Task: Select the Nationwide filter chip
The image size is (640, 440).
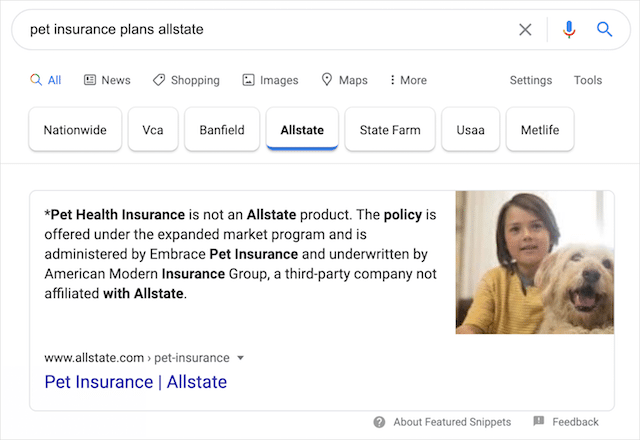Action: (x=75, y=130)
